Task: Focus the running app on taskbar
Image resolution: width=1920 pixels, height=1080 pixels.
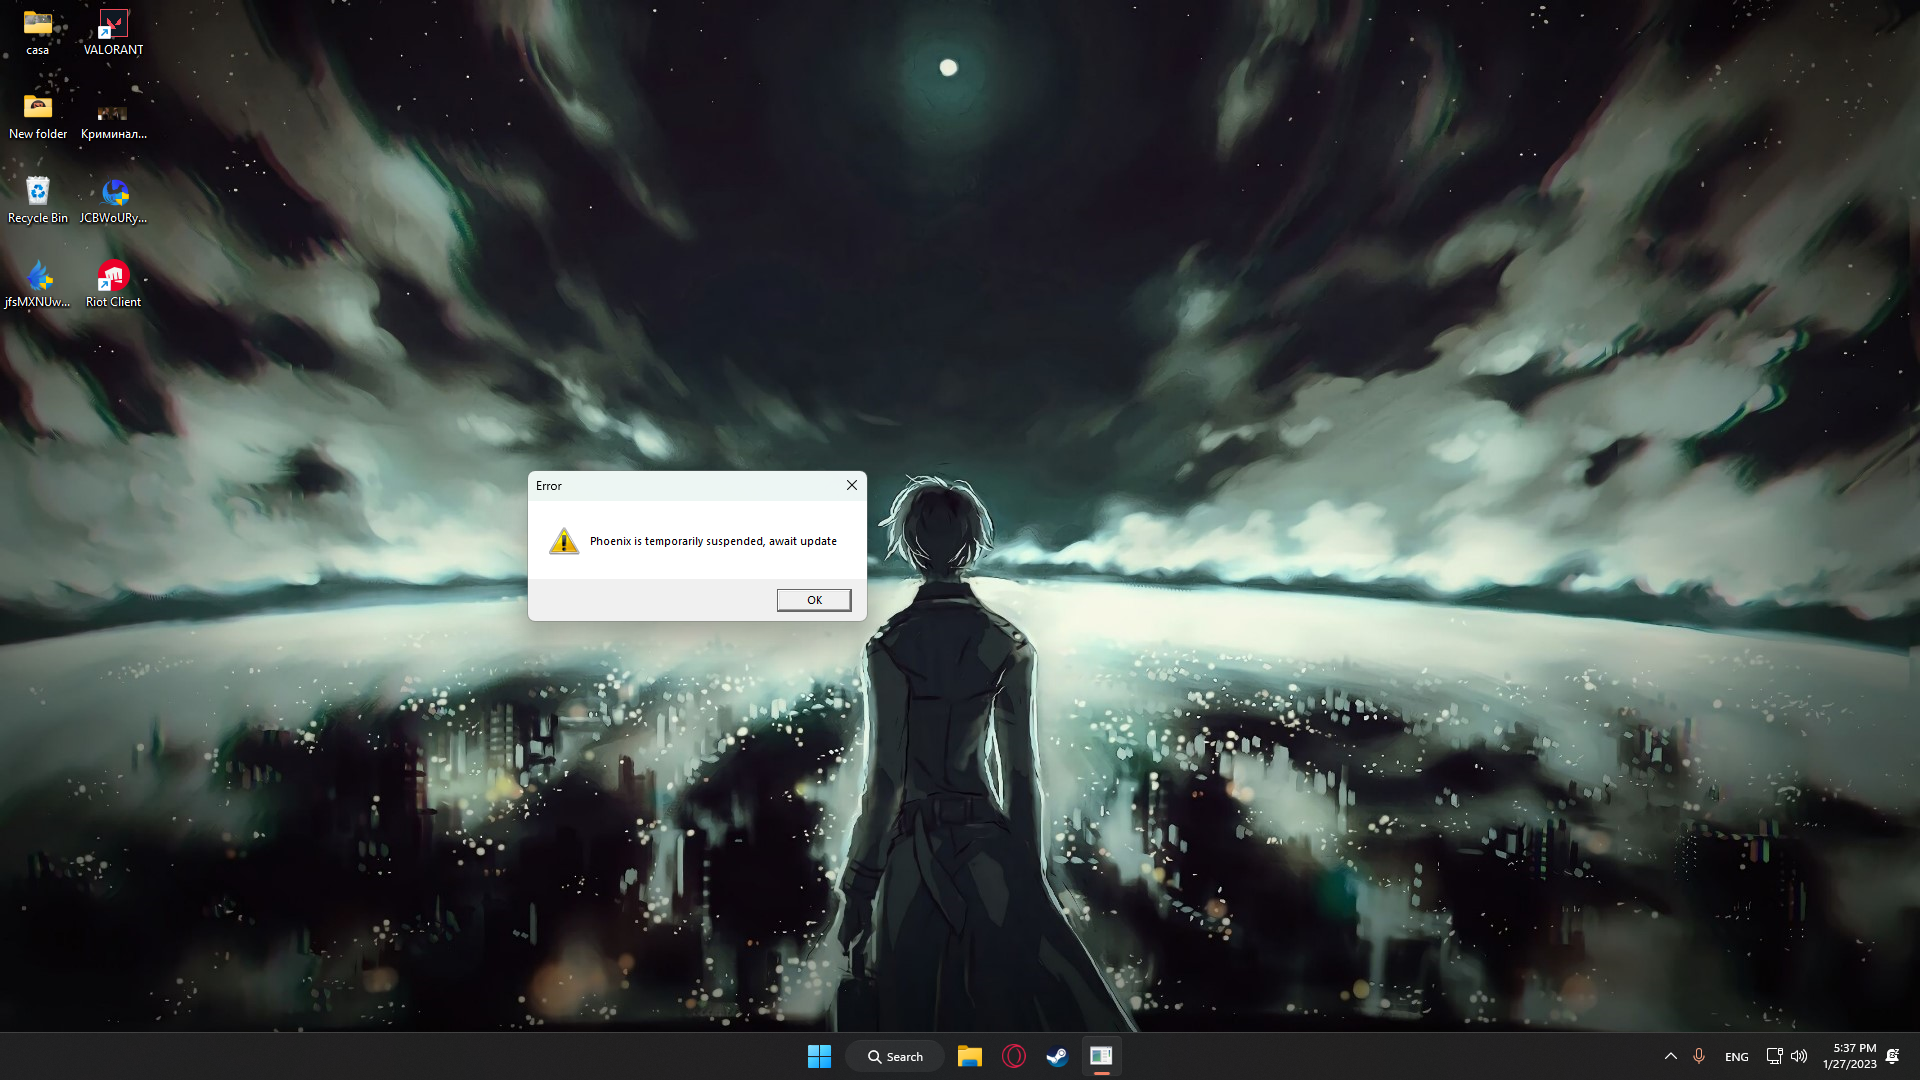Action: [1101, 1056]
